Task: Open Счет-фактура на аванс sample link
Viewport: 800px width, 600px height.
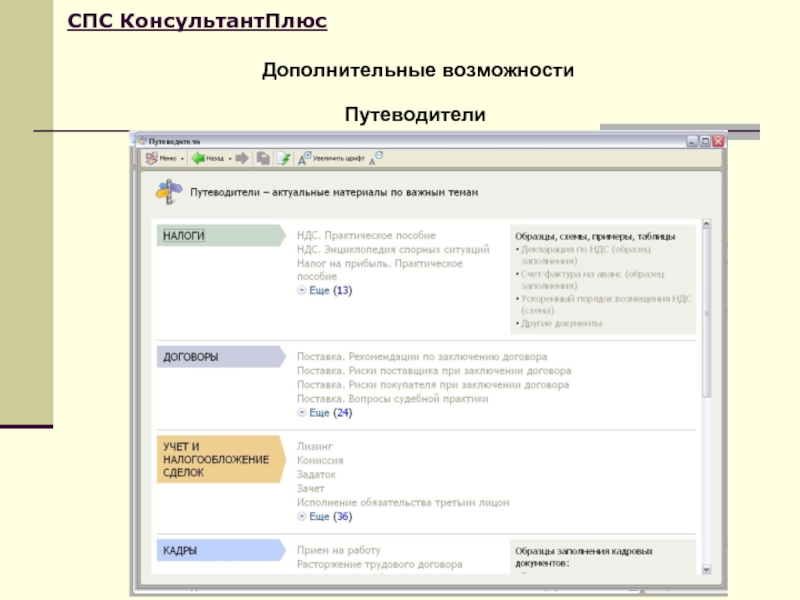Action: point(592,280)
